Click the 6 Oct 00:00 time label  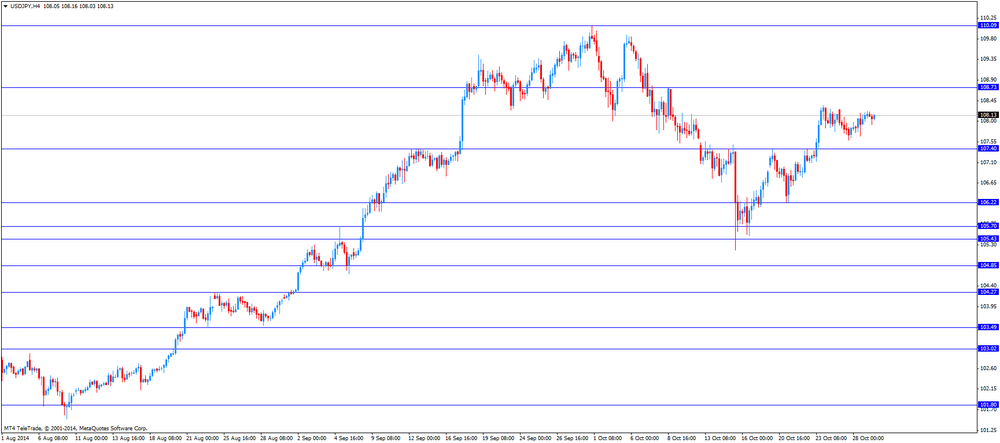(x=647, y=439)
